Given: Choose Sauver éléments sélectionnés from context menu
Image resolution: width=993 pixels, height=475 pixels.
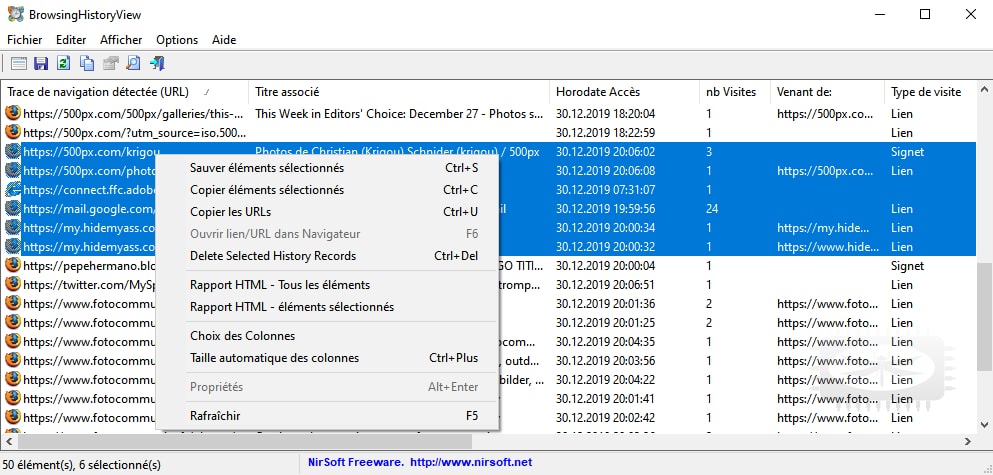Looking at the screenshot, I should point(327,168).
